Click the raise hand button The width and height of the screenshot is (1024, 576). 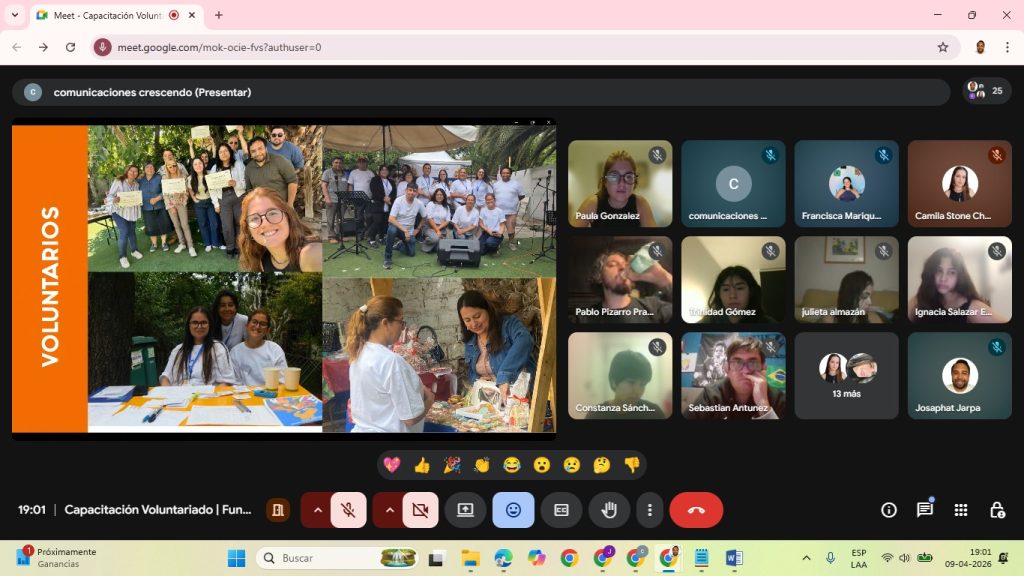point(609,510)
